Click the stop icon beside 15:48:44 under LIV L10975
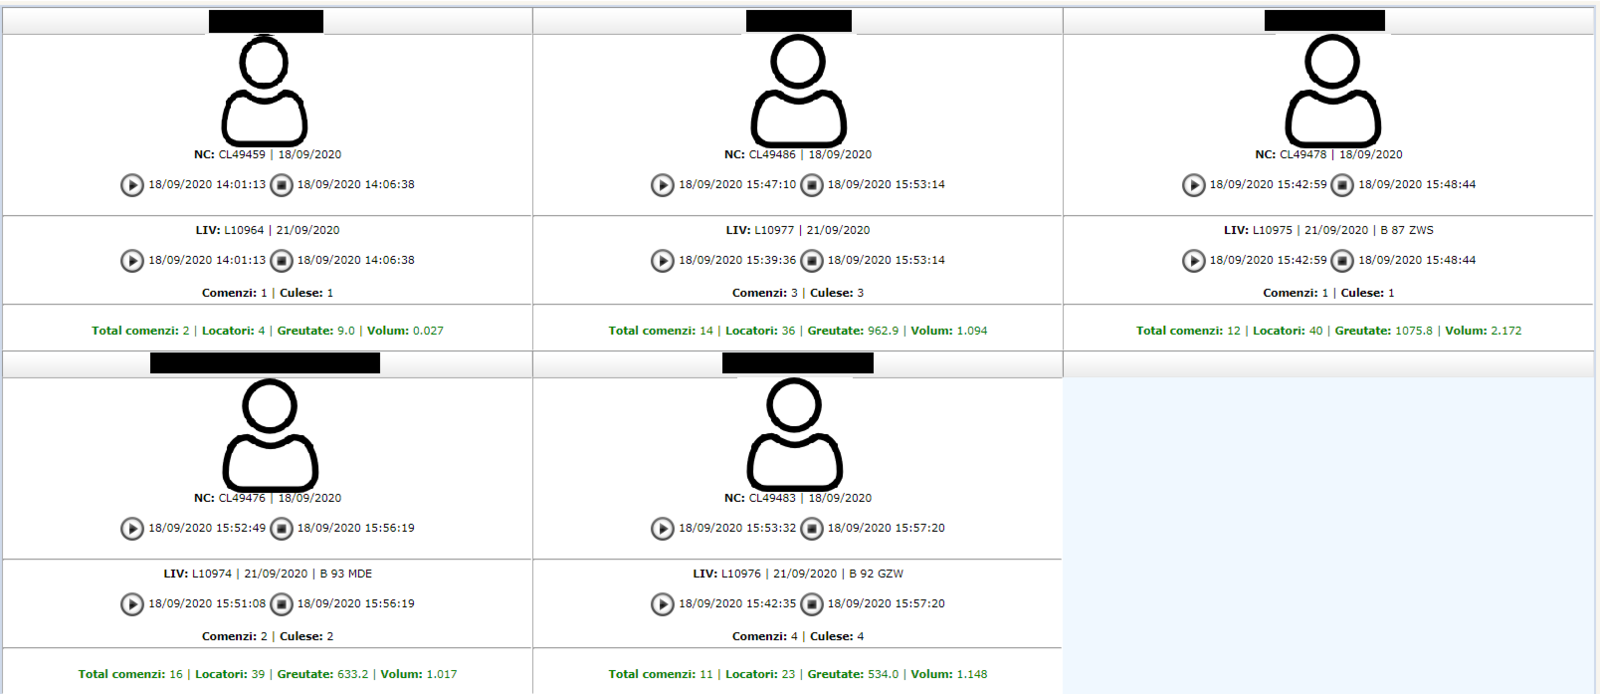Image resolution: width=1600 pixels, height=694 pixels. pos(1342,261)
